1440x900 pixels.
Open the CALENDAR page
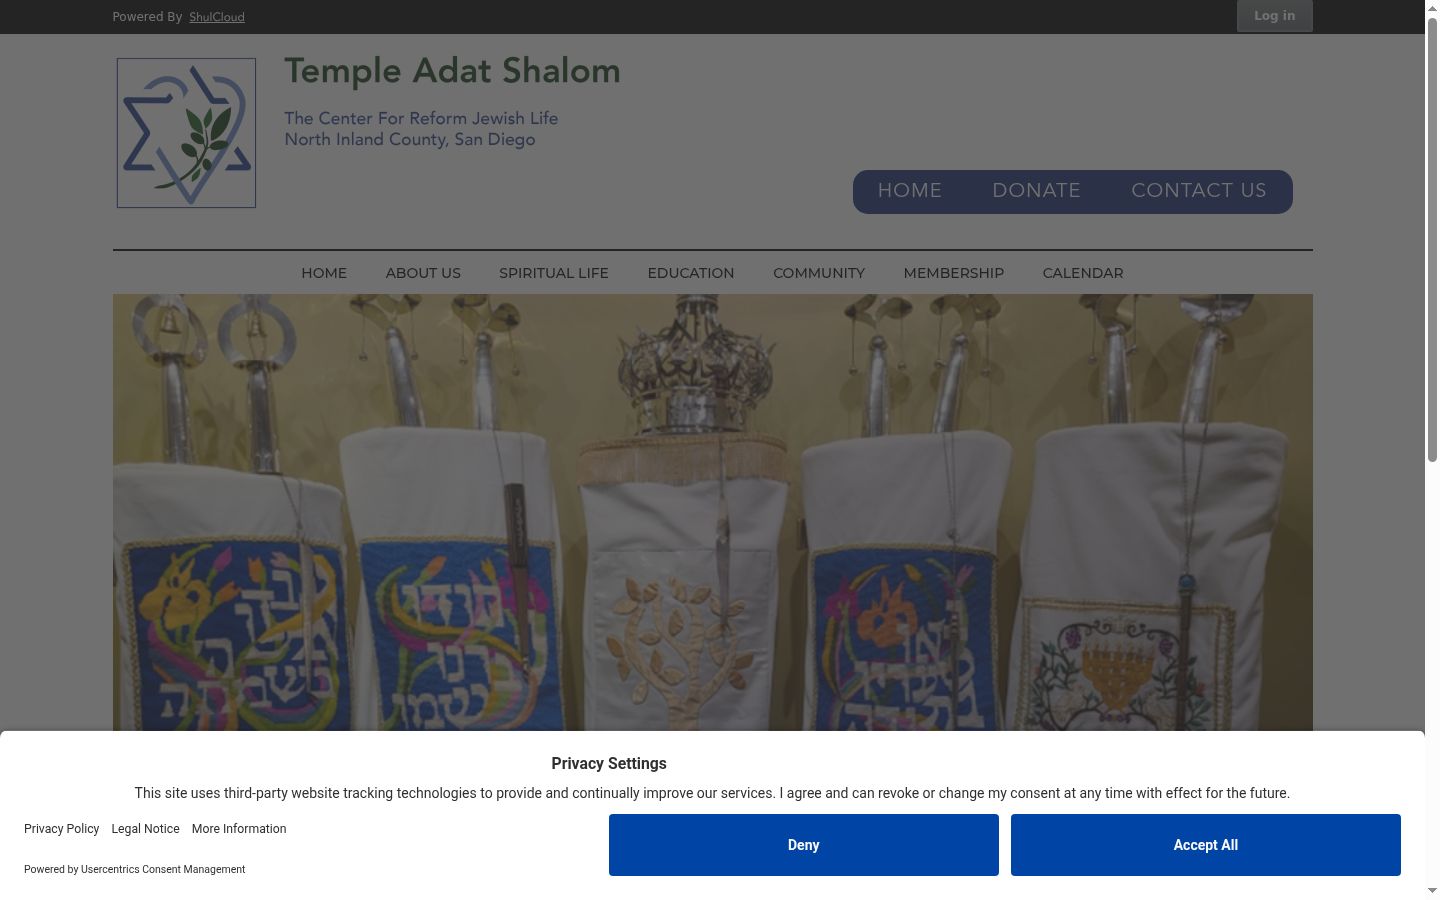pos(1083,273)
